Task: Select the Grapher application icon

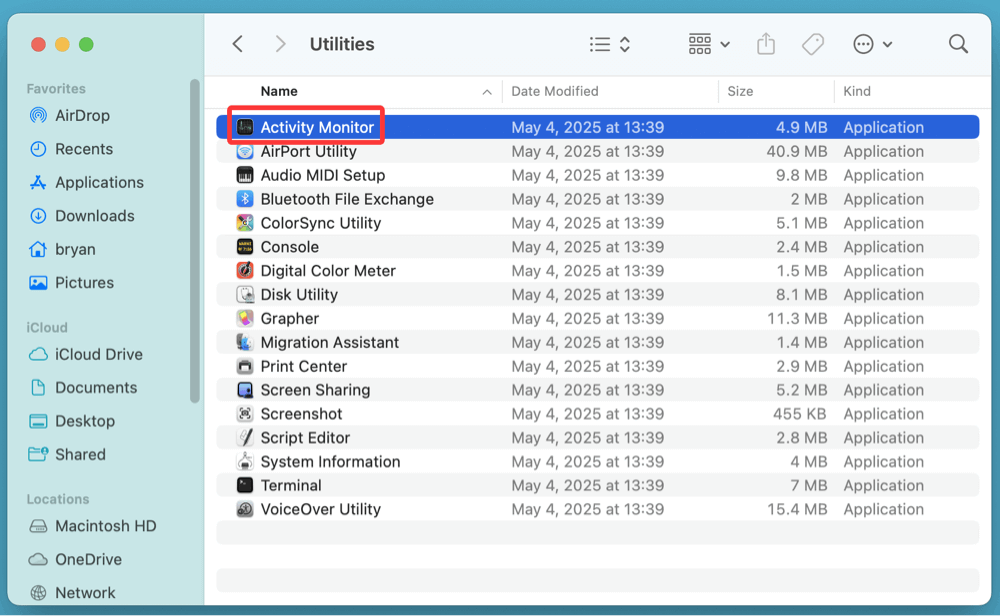Action: tap(243, 318)
